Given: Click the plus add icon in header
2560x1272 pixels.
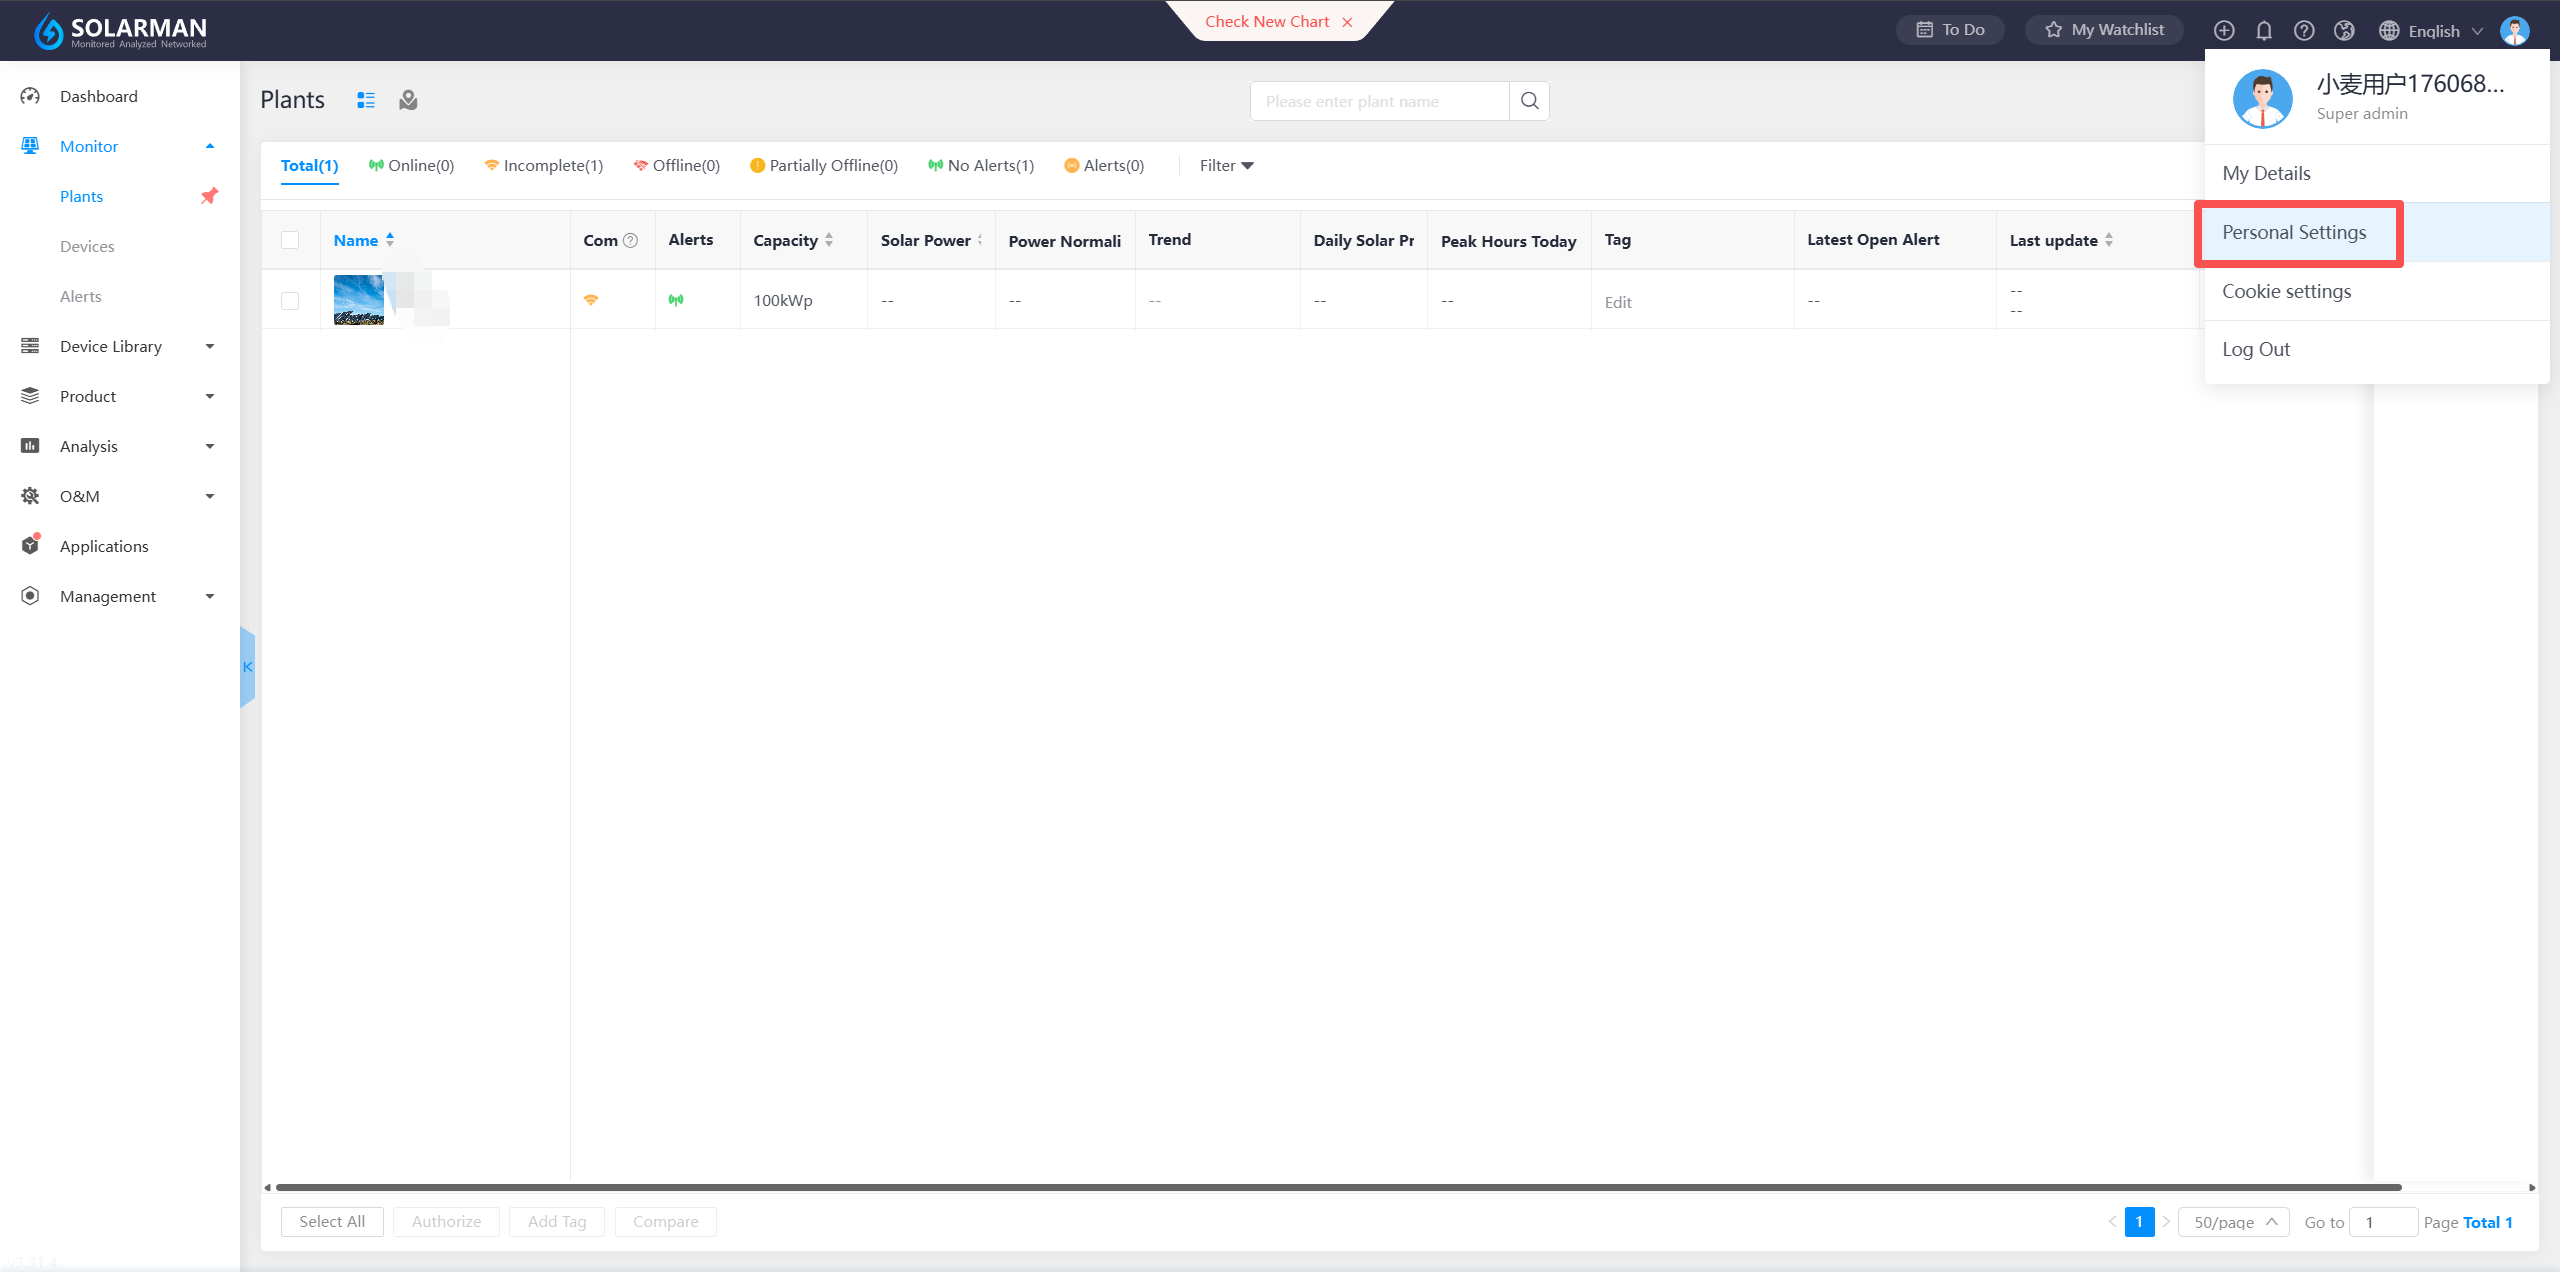Looking at the screenshot, I should coord(2224,30).
